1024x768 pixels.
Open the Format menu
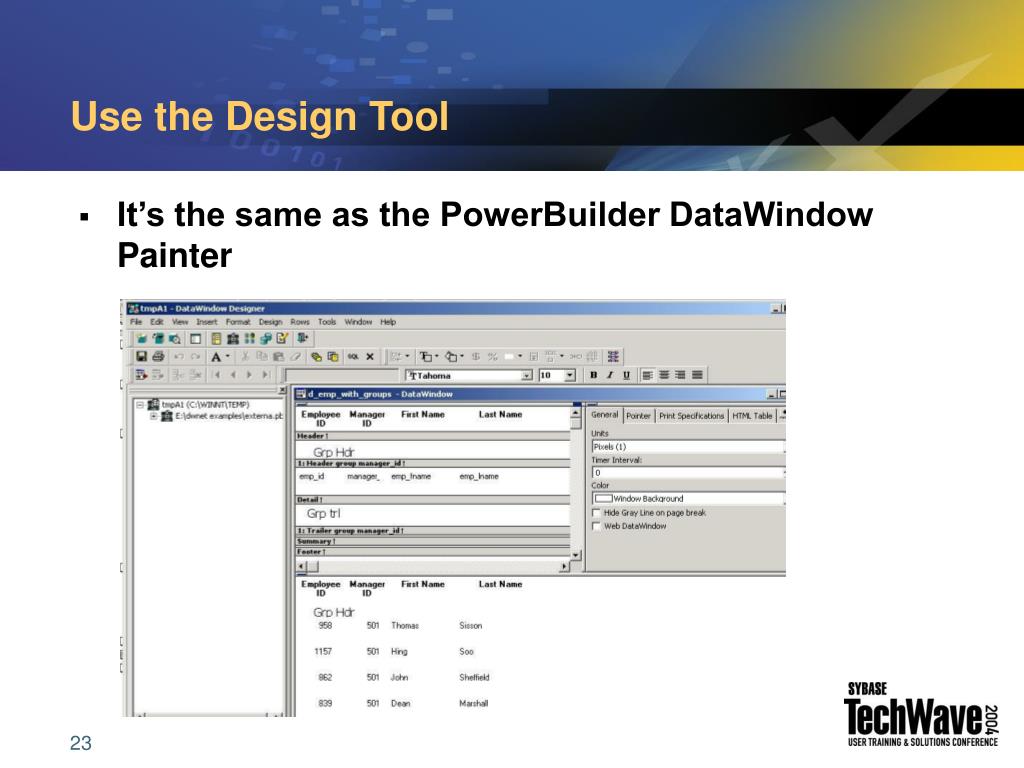pos(238,322)
